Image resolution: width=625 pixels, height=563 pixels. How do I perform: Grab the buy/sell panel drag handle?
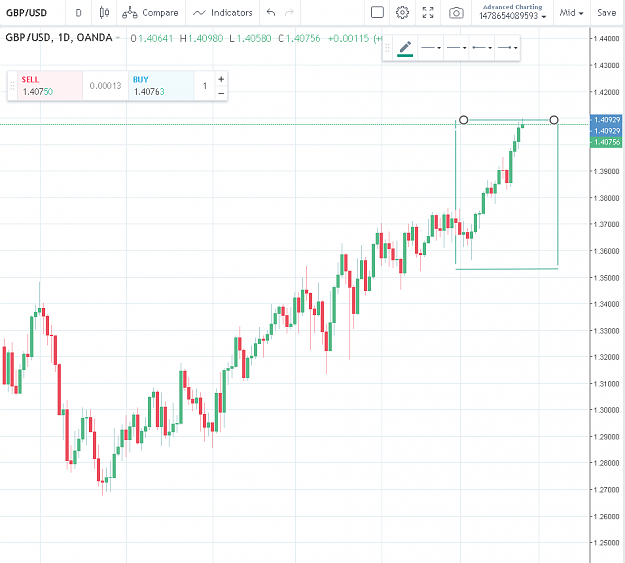[12, 86]
